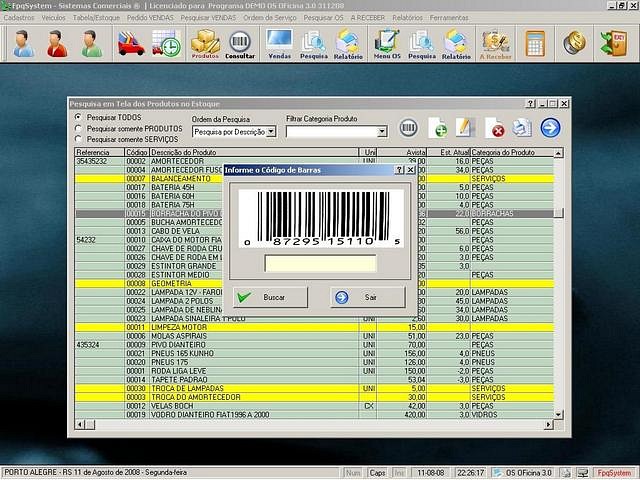Click the horizontal scroll right arrow
This screenshot has height=480, width=640.
549,425
